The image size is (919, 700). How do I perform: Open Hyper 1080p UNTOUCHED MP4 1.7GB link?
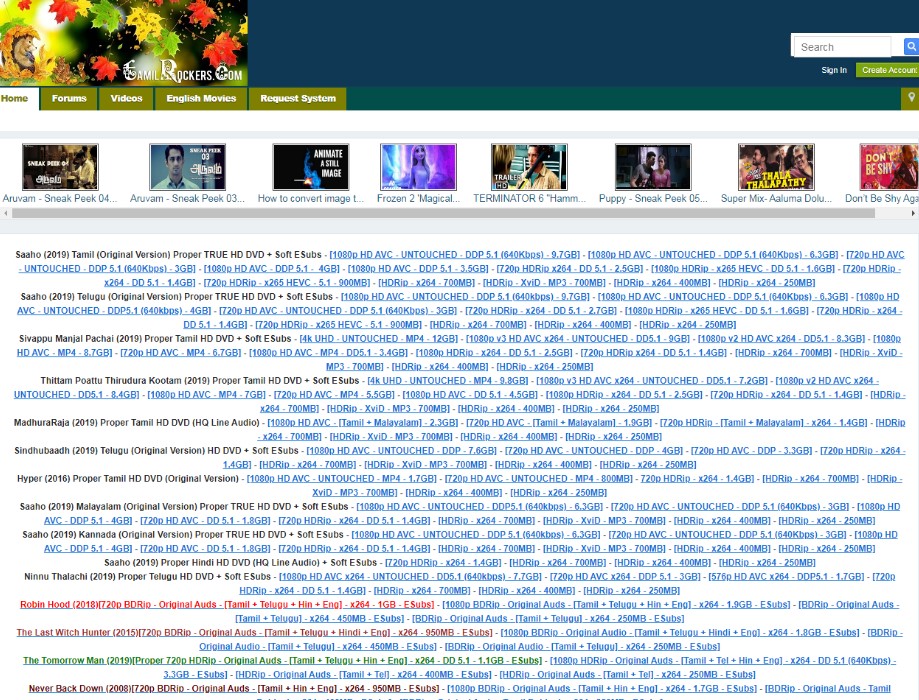(342, 479)
